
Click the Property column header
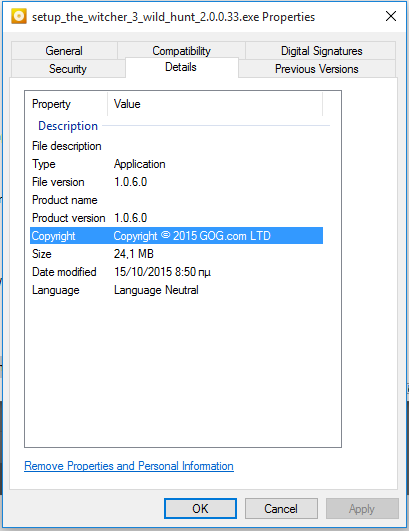tap(66, 104)
